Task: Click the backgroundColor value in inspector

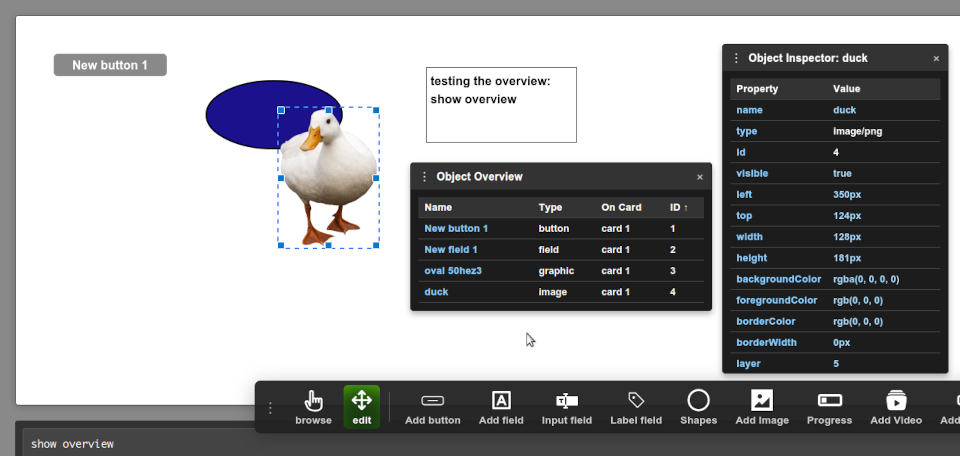Action: [x=865, y=279]
